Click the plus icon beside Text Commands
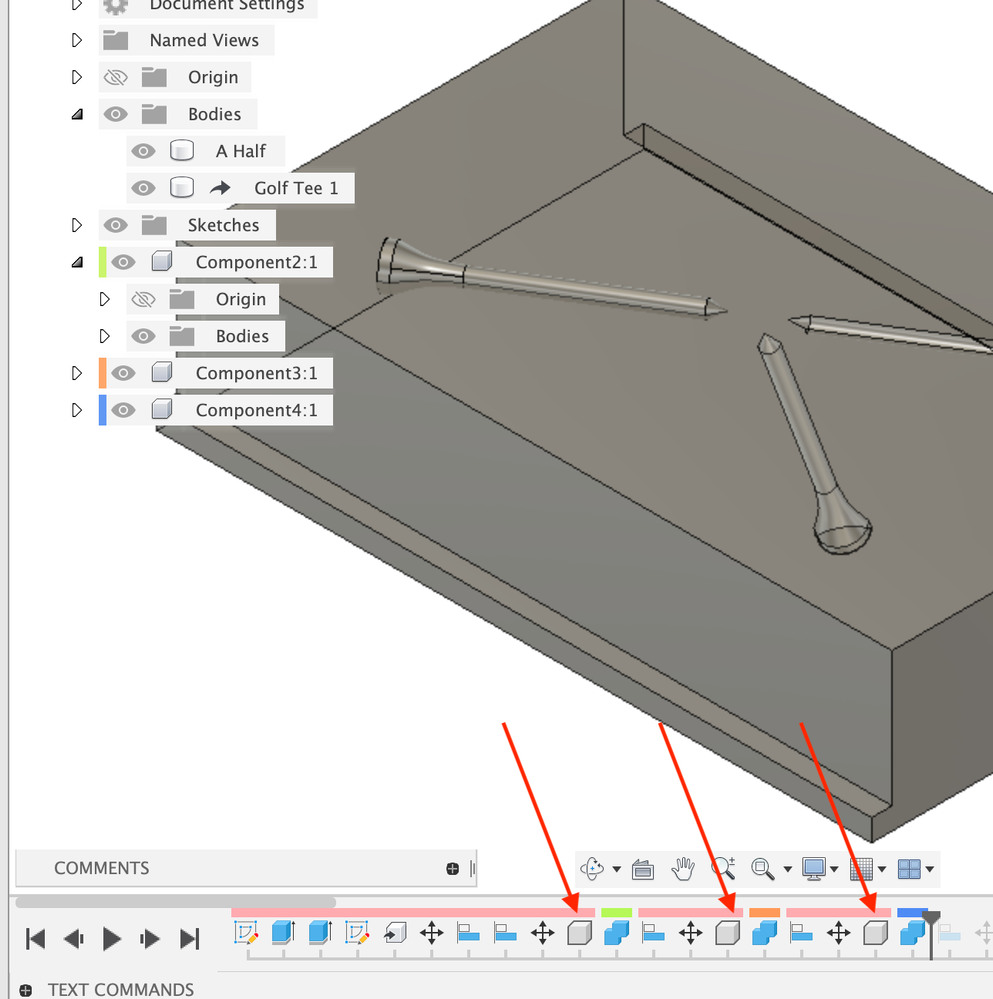Viewport: 993px width, 999px height. tap(25, 990)
